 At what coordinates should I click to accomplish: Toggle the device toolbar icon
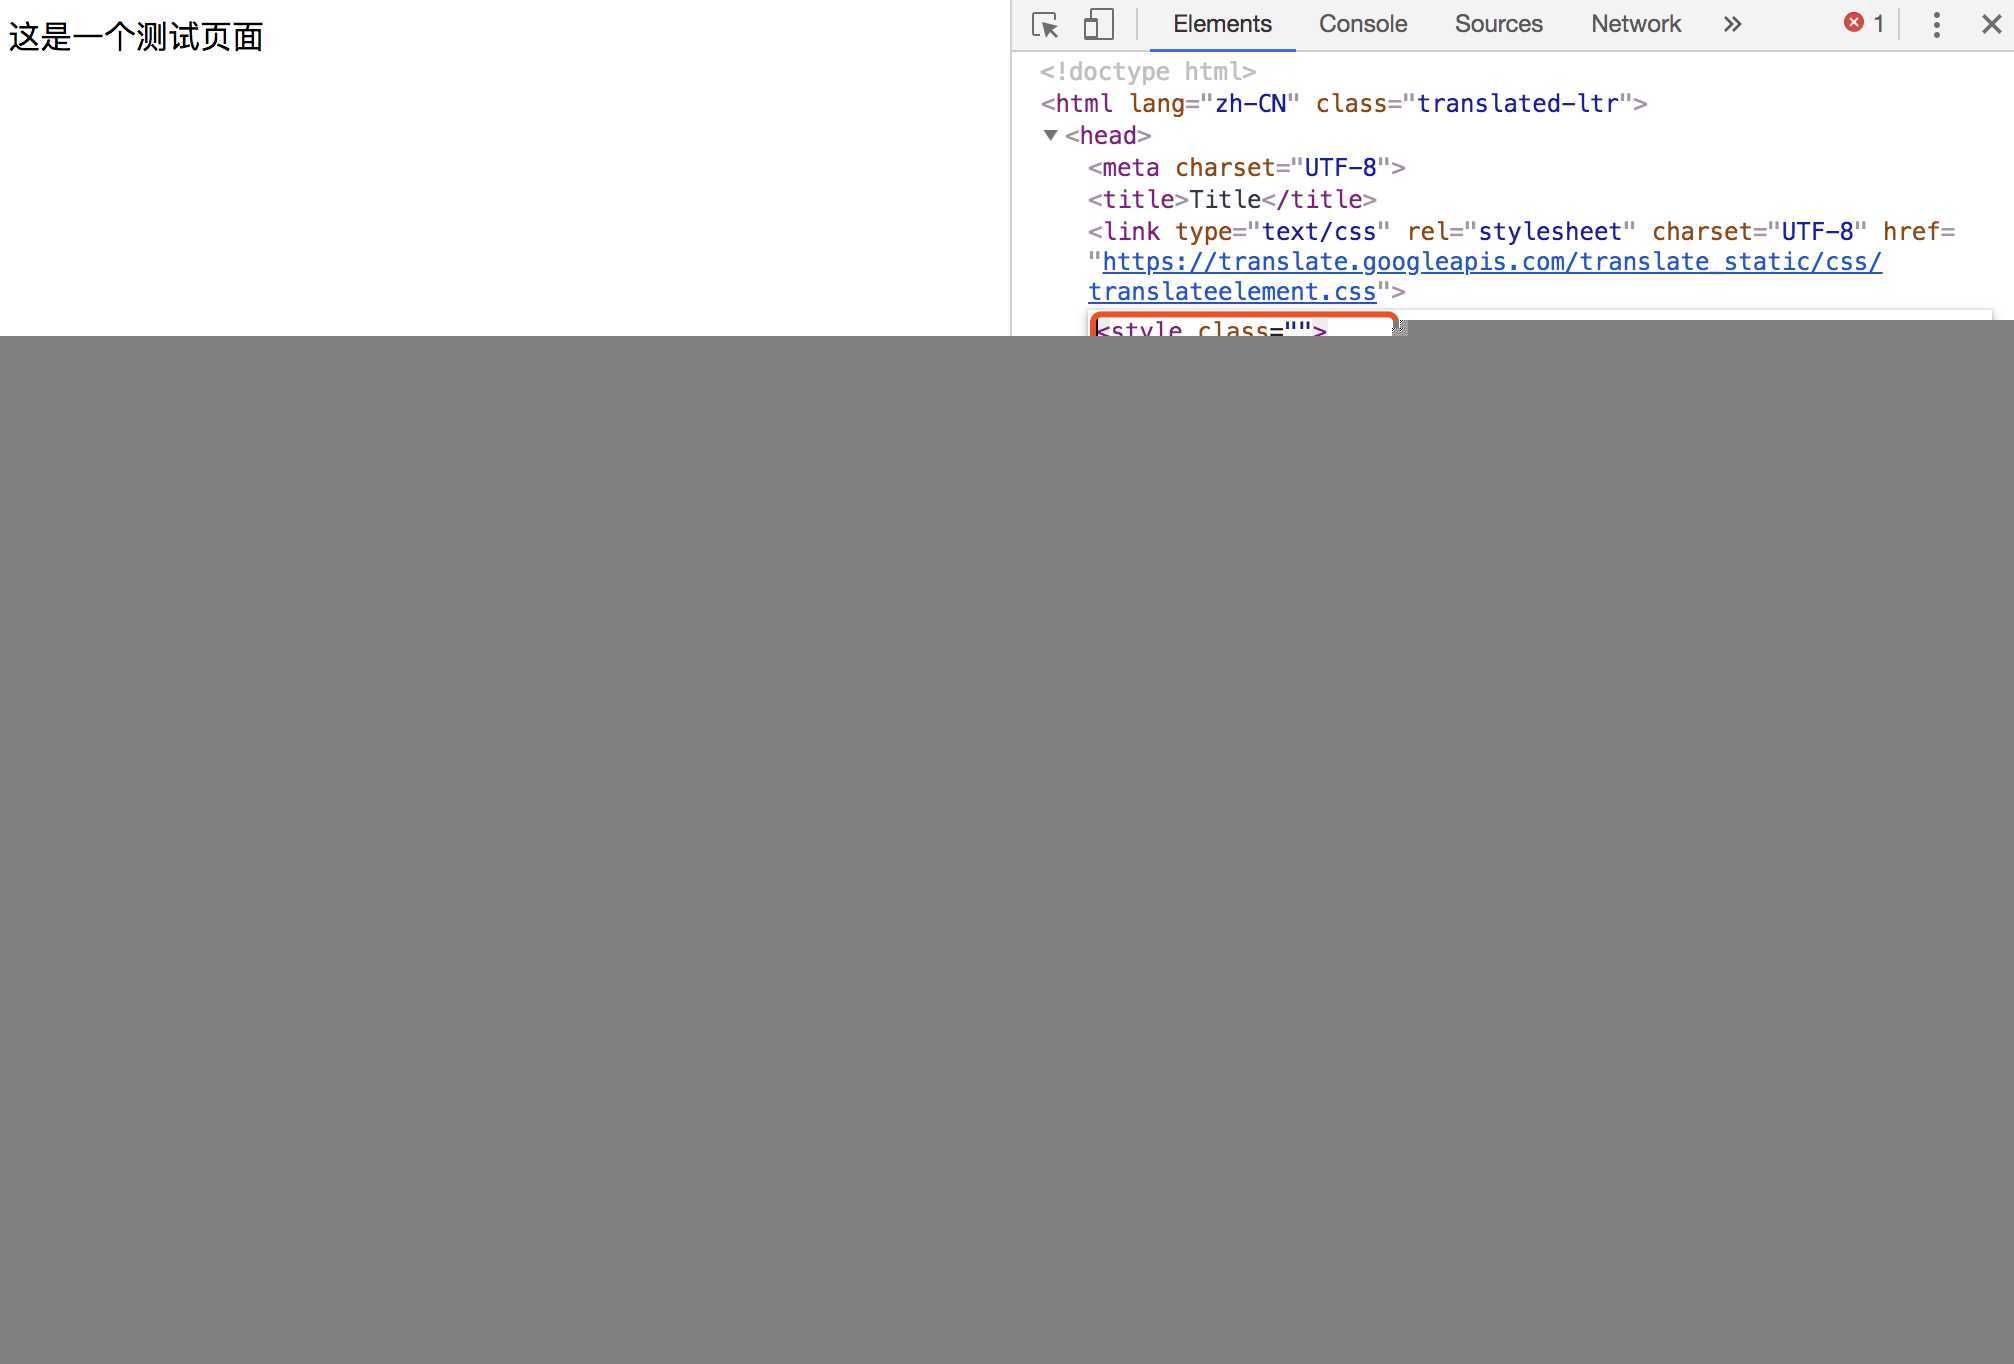pos(1098,25)
